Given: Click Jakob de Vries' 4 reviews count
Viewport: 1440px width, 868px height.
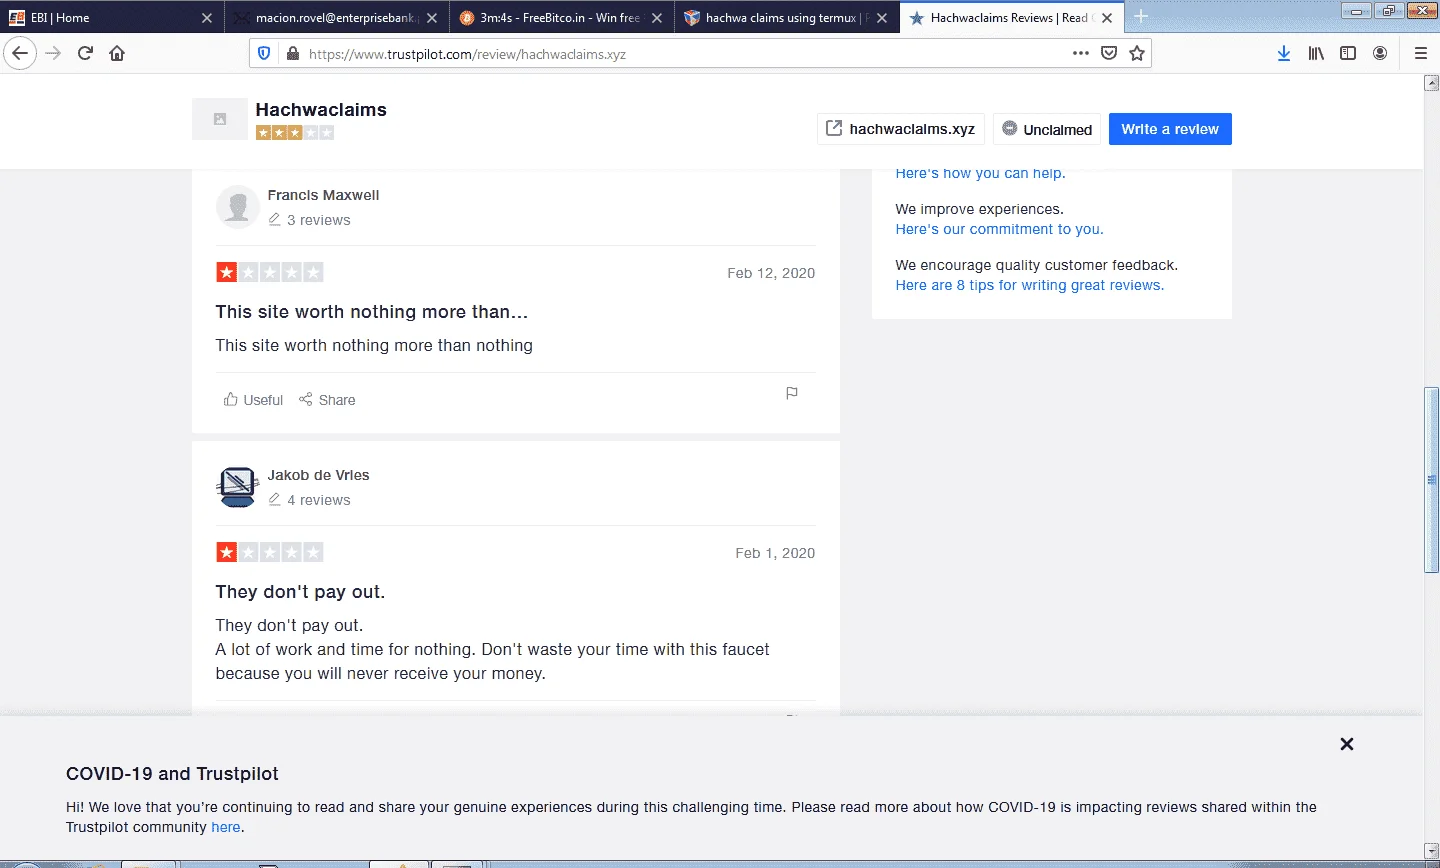Looking at the screenshot, I should tap(309, 500).
